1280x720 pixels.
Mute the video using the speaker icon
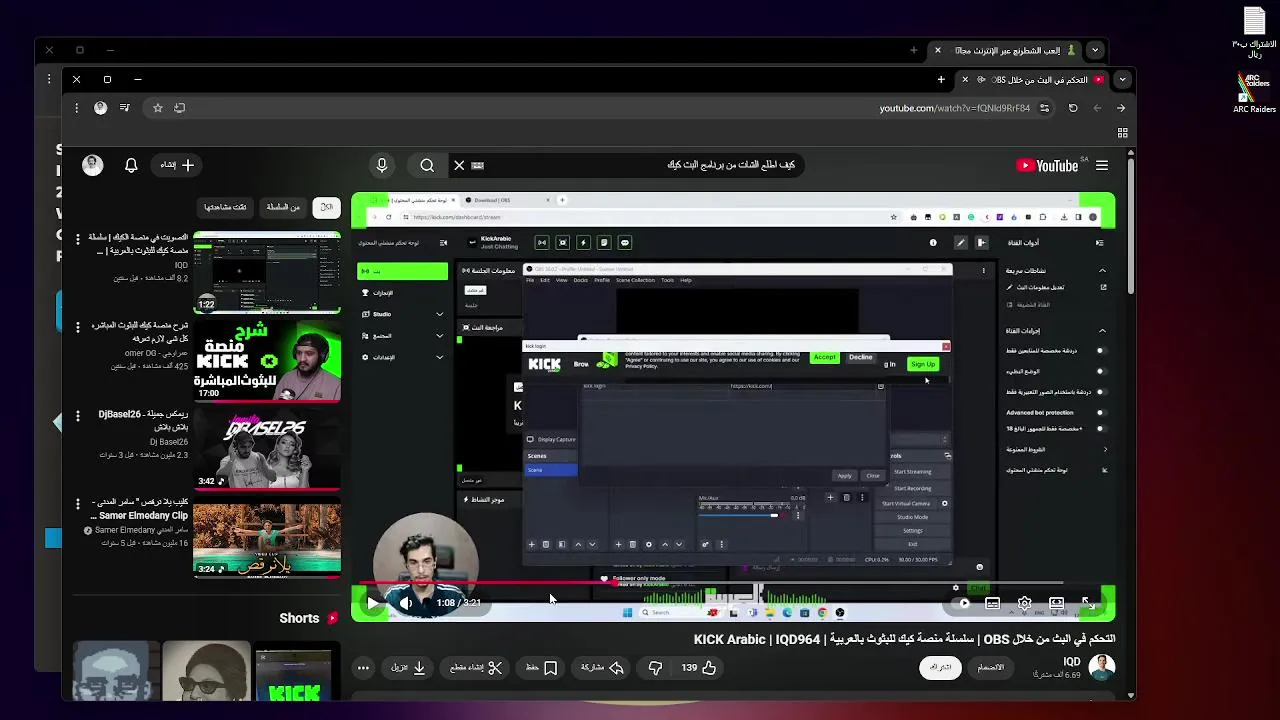click(406, 603)
